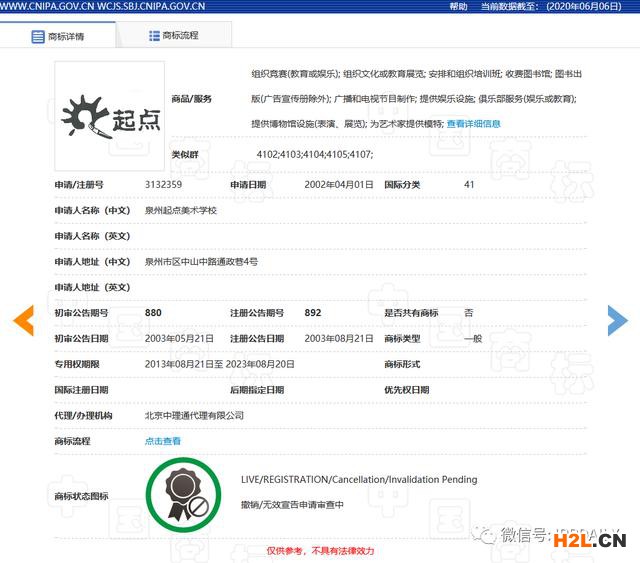Click the registration number 3132359
This screenshot has width=640, height=563.
pyautogui.click(x=163, y=185)
